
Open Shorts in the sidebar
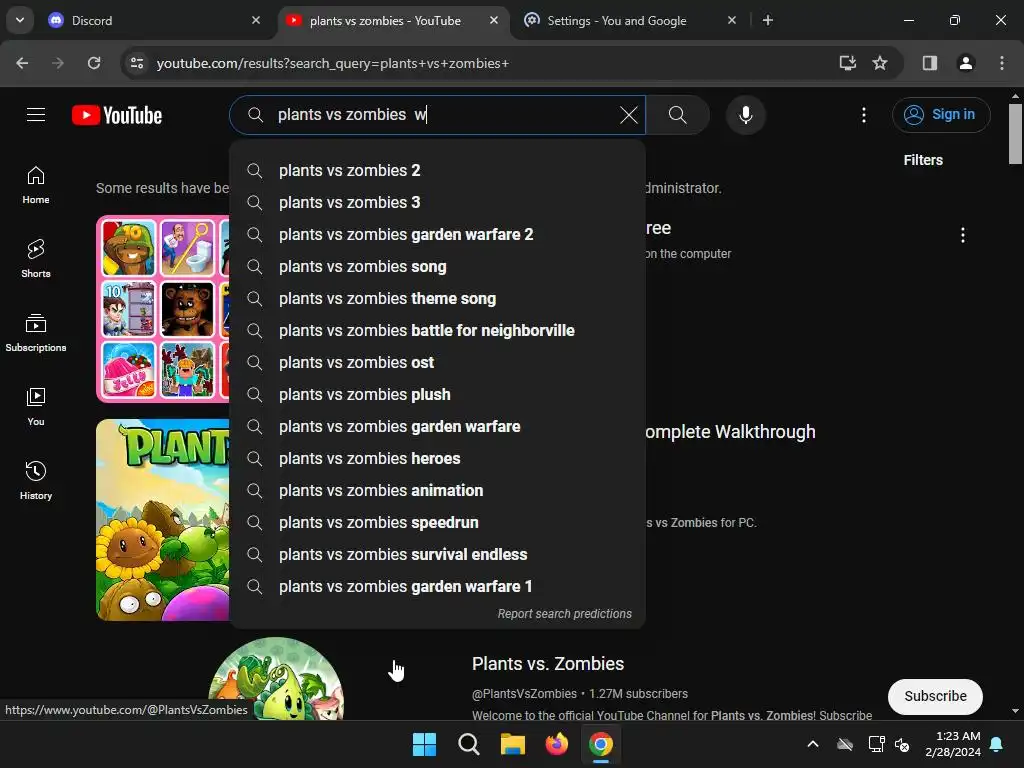(36, 259)
